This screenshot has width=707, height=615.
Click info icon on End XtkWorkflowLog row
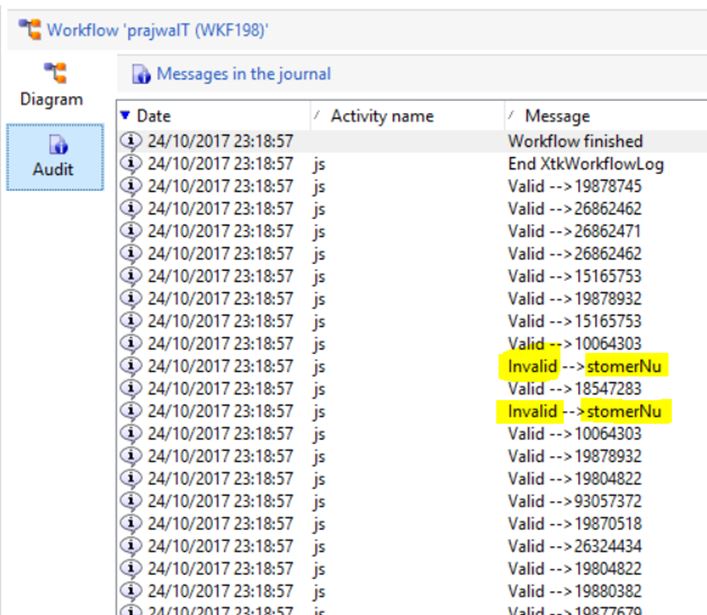[131, 164]
